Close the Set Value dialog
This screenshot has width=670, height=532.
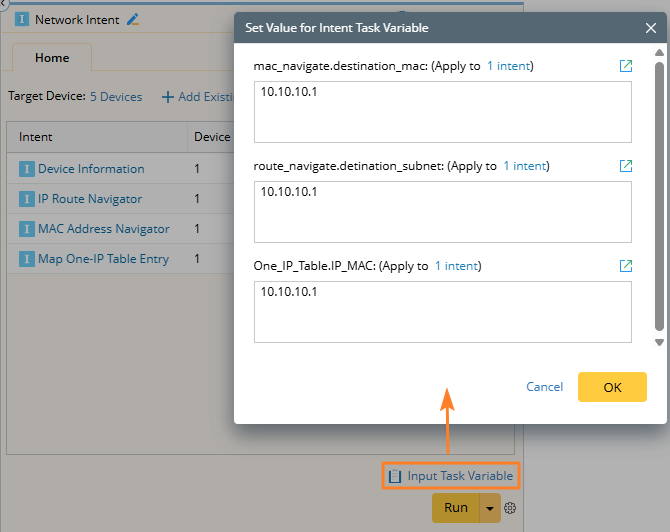pyautogui.click(x=651, y=28)
